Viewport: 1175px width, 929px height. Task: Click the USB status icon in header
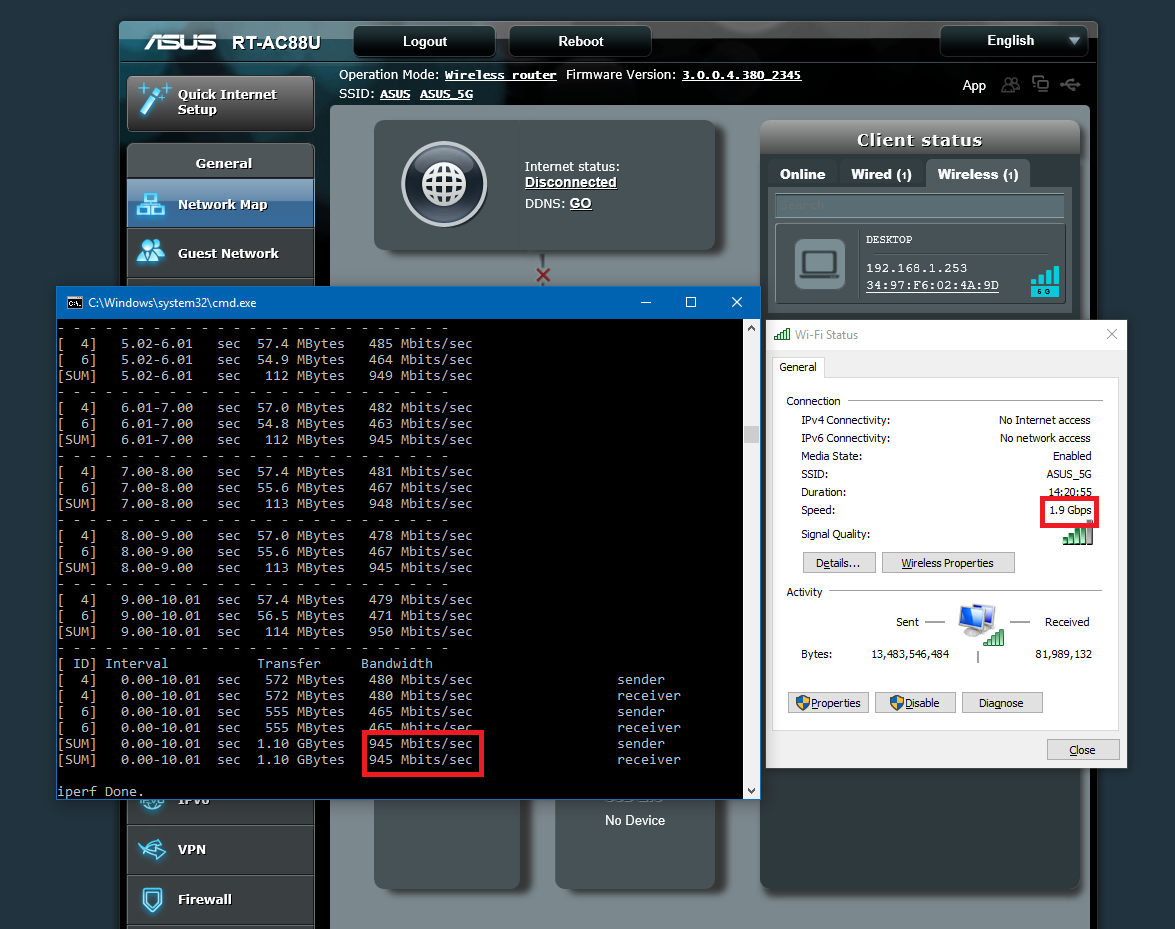[x=1070, y=85]
